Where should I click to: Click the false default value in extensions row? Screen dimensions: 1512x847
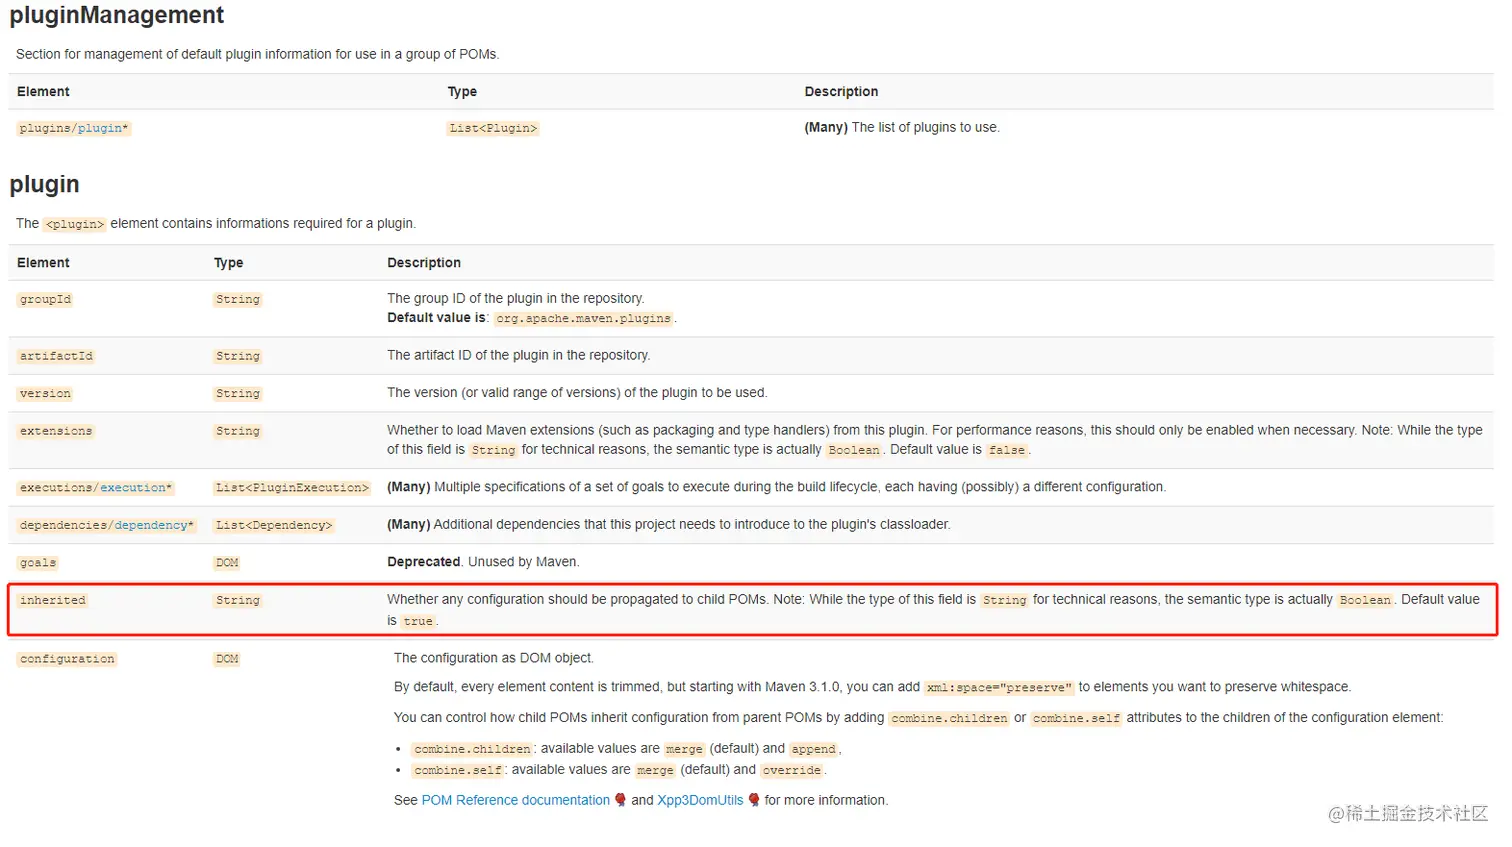1007,450
